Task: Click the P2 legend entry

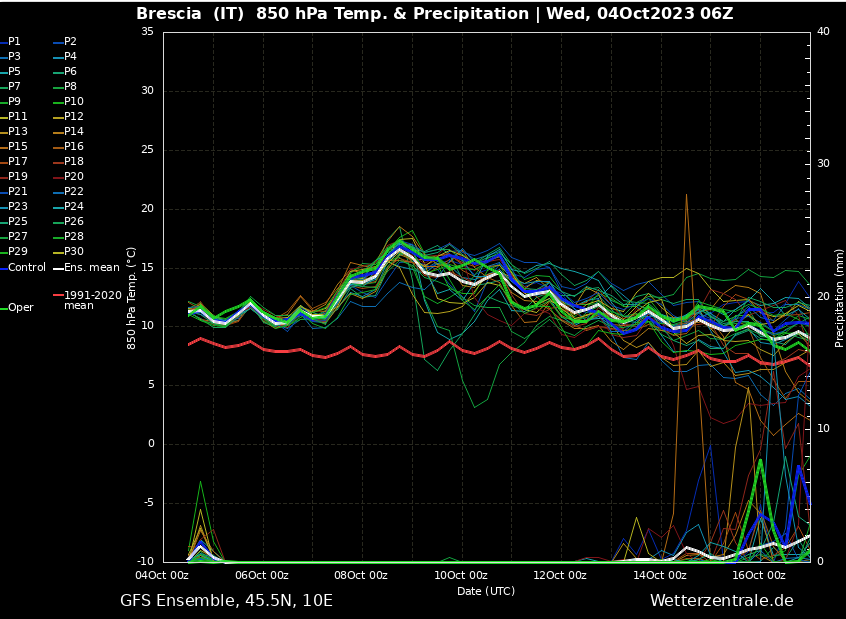Action: [x=65, y=42]
